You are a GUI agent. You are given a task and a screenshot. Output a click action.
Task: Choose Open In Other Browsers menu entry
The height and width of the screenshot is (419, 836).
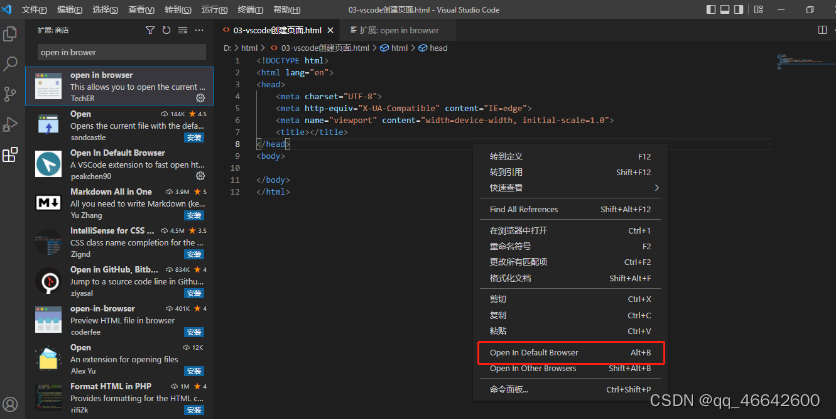click(570, 368)
